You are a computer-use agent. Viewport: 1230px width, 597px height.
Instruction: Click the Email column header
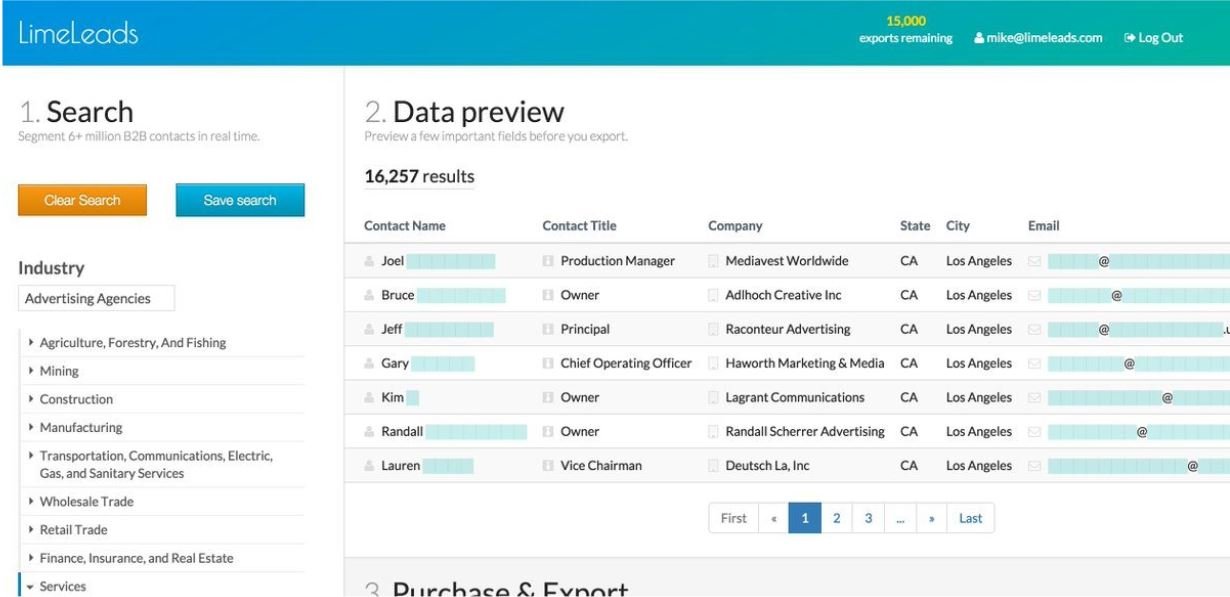[1044, 226]
